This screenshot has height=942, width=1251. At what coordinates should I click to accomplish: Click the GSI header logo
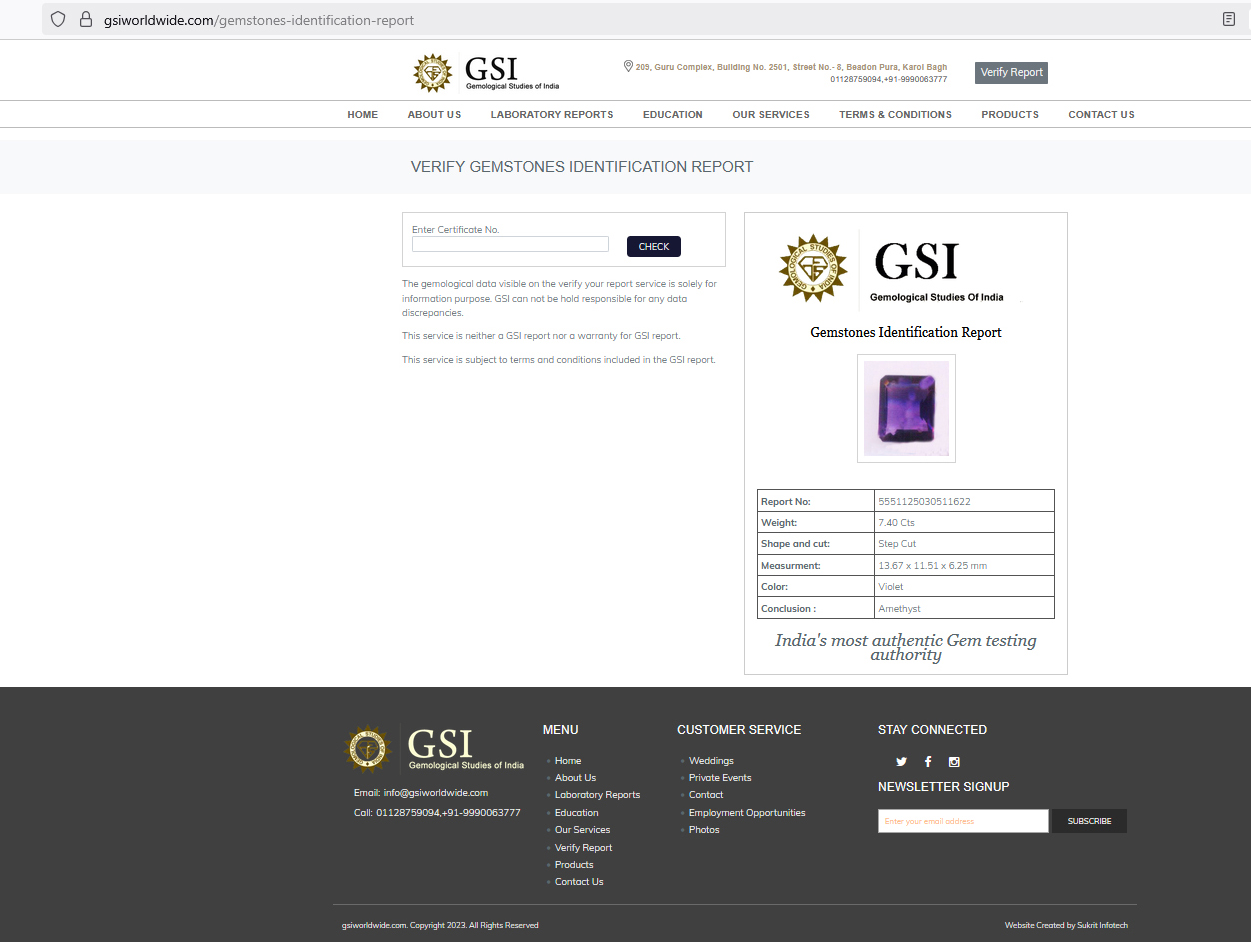pyautogui.click(x=487, y=72)
